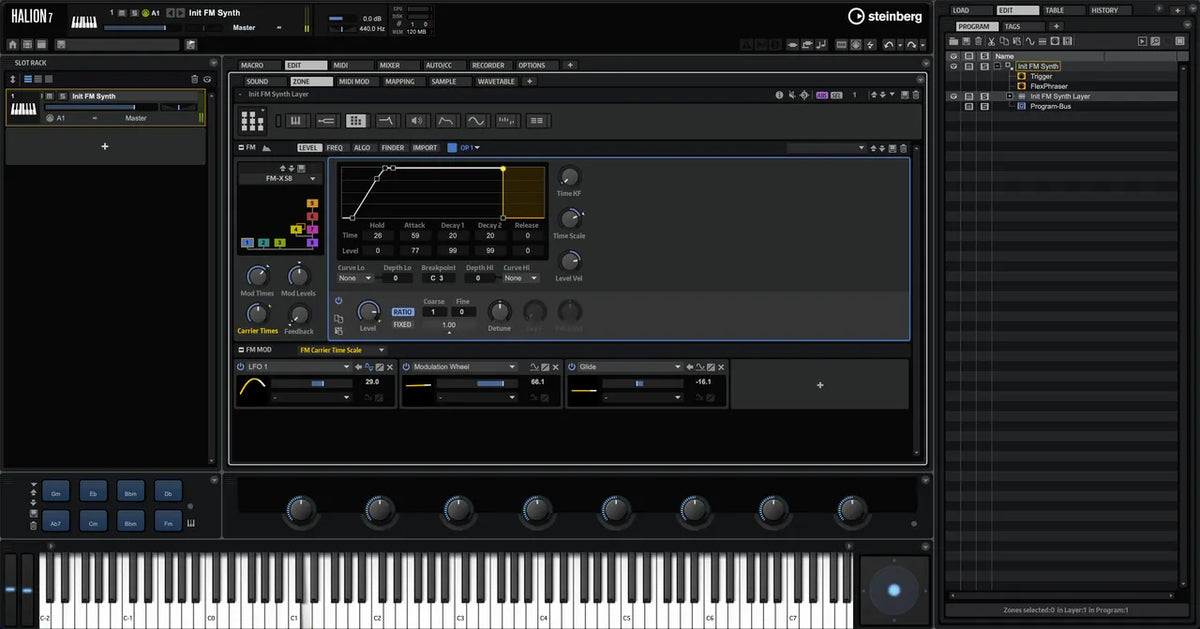The width and height of the screenshot is (1200, 629).
Task: Show the step modulator section icon
Action: [507, 121]
